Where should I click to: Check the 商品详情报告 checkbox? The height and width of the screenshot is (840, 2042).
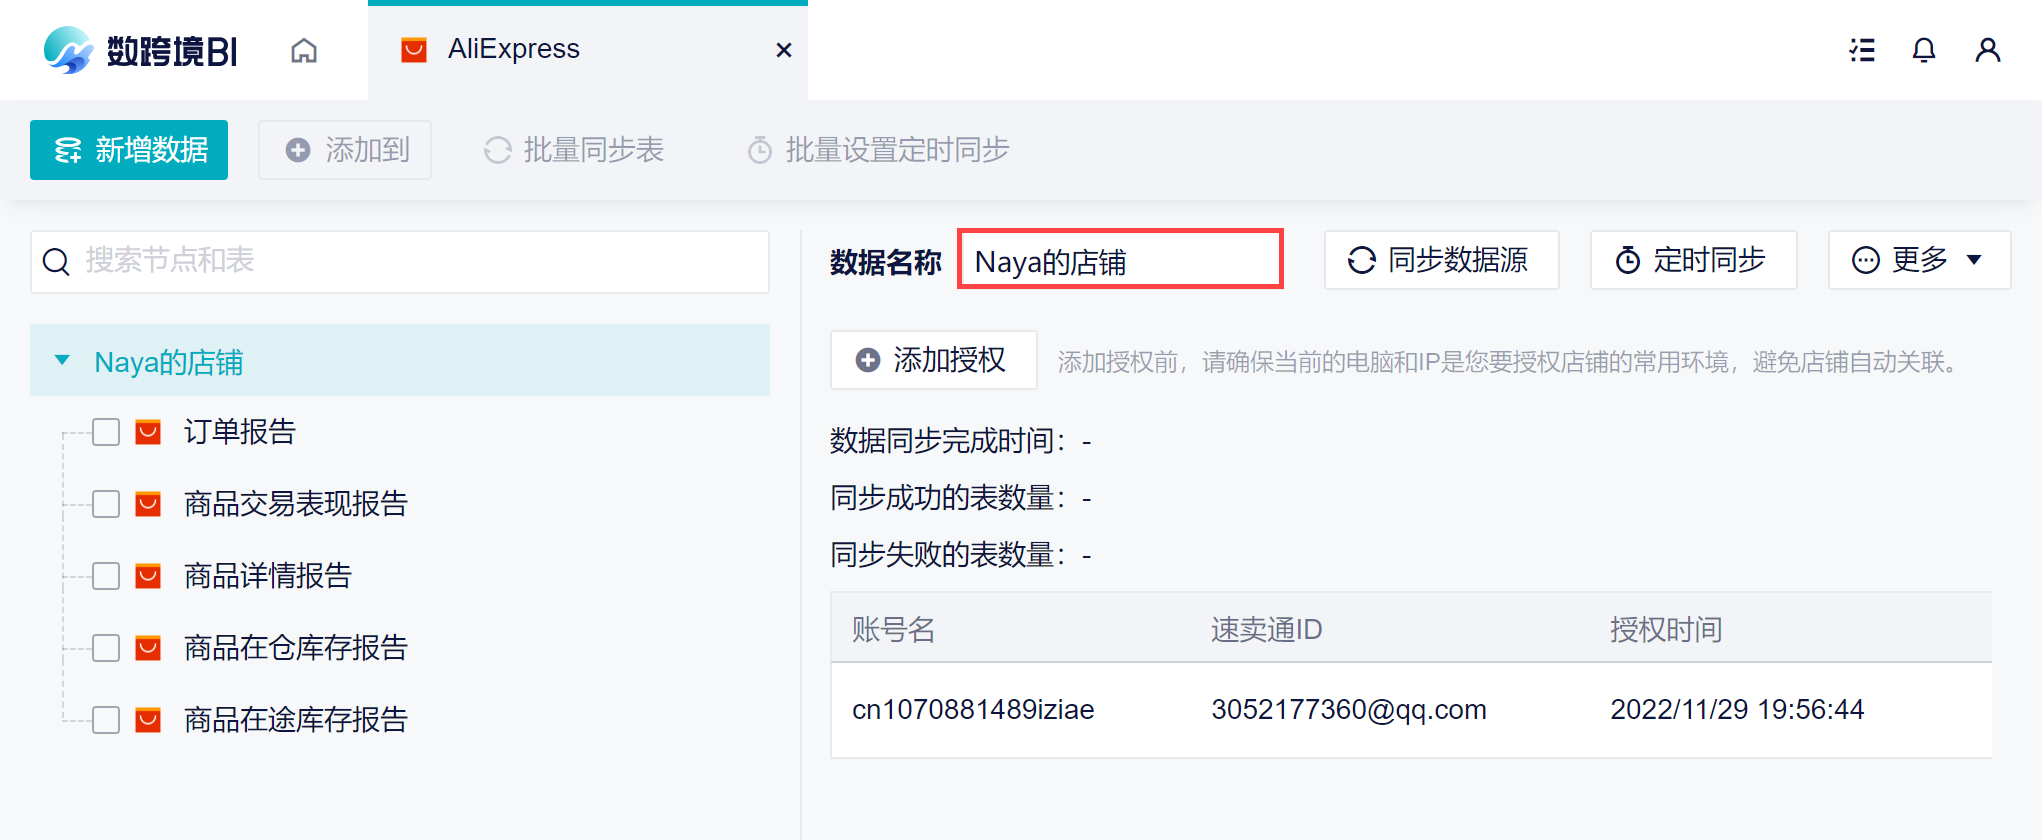[106, 576]
